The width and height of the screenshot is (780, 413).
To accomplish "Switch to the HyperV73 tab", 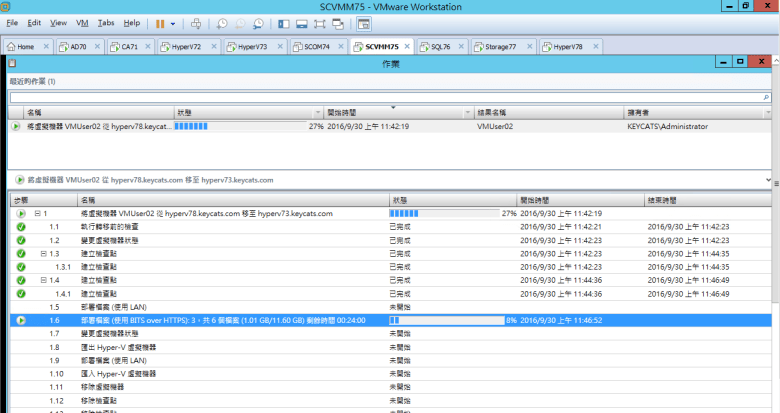I will point(245,46).
